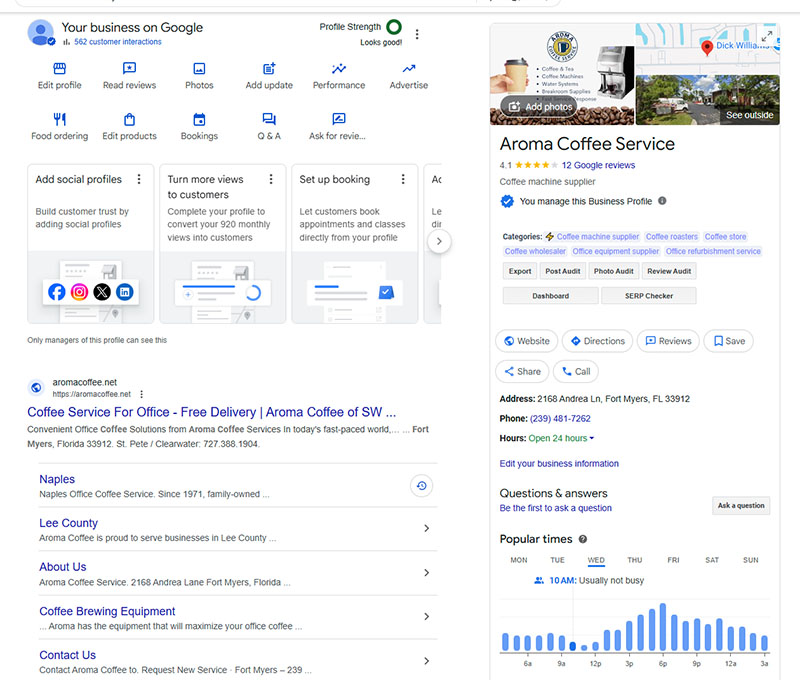Click Profile Strength green ring

pyautogui.click(x=394, y=27)
